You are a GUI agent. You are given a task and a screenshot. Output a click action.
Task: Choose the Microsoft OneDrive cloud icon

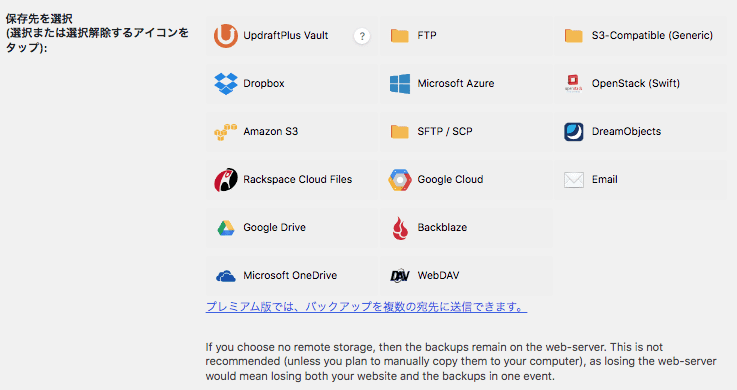[226, 276]
